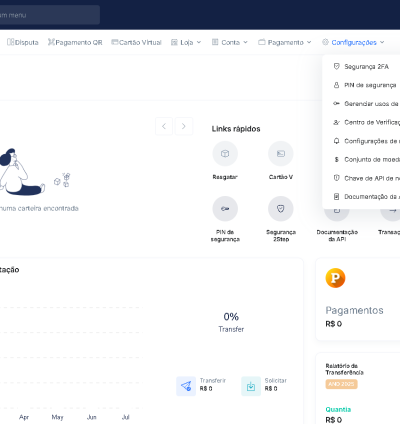Click the Solicitar R$ 0 label
Screen dimensions: 400x424
click(x=276, y=384)
